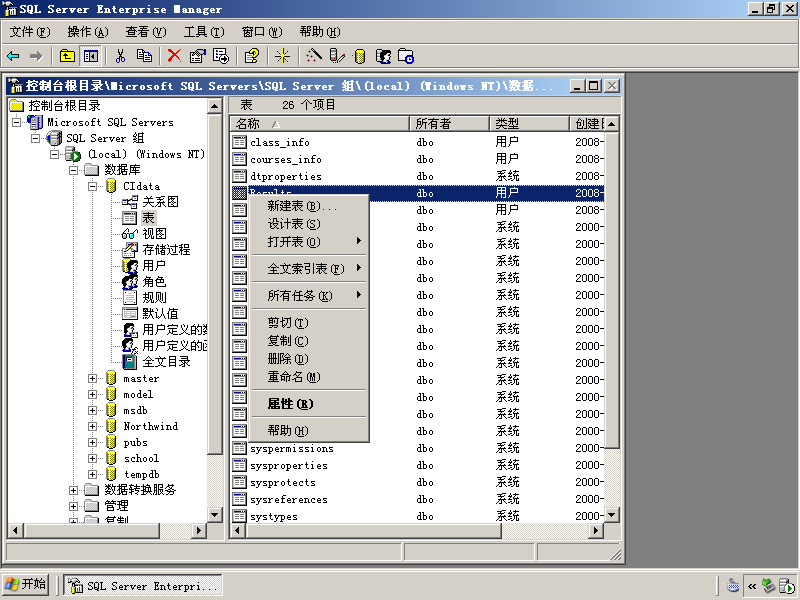Click the Export List toolbar icon
Screen dimensions: 800x600
click(221, 56)
